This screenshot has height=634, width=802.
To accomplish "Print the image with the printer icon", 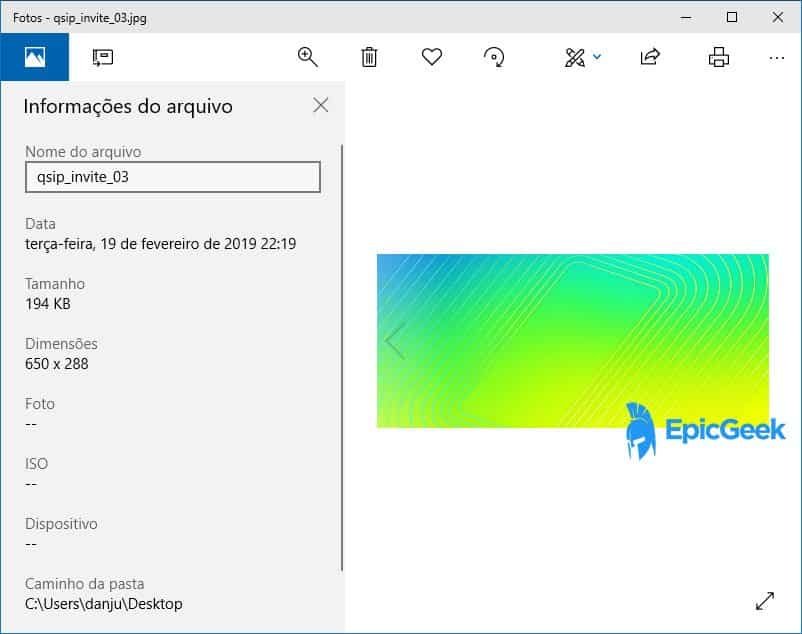I will [718, 57].
